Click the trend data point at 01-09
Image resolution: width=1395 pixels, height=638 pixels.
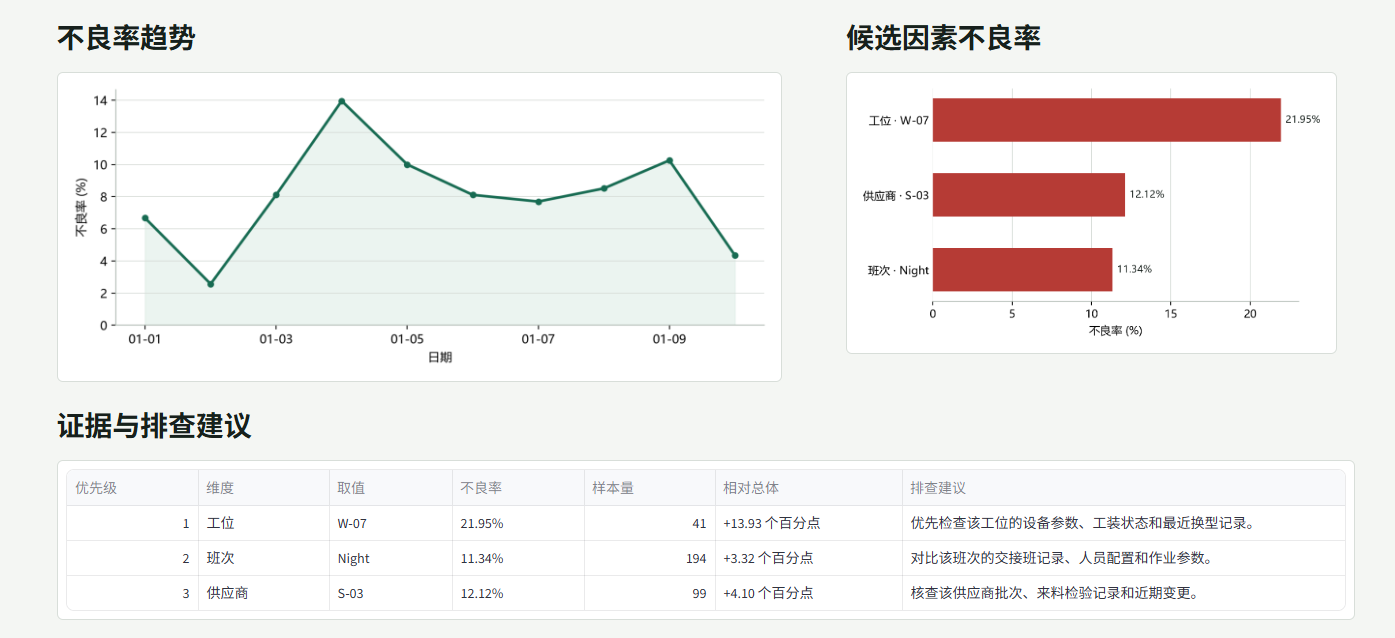click(x=669, y=160)
